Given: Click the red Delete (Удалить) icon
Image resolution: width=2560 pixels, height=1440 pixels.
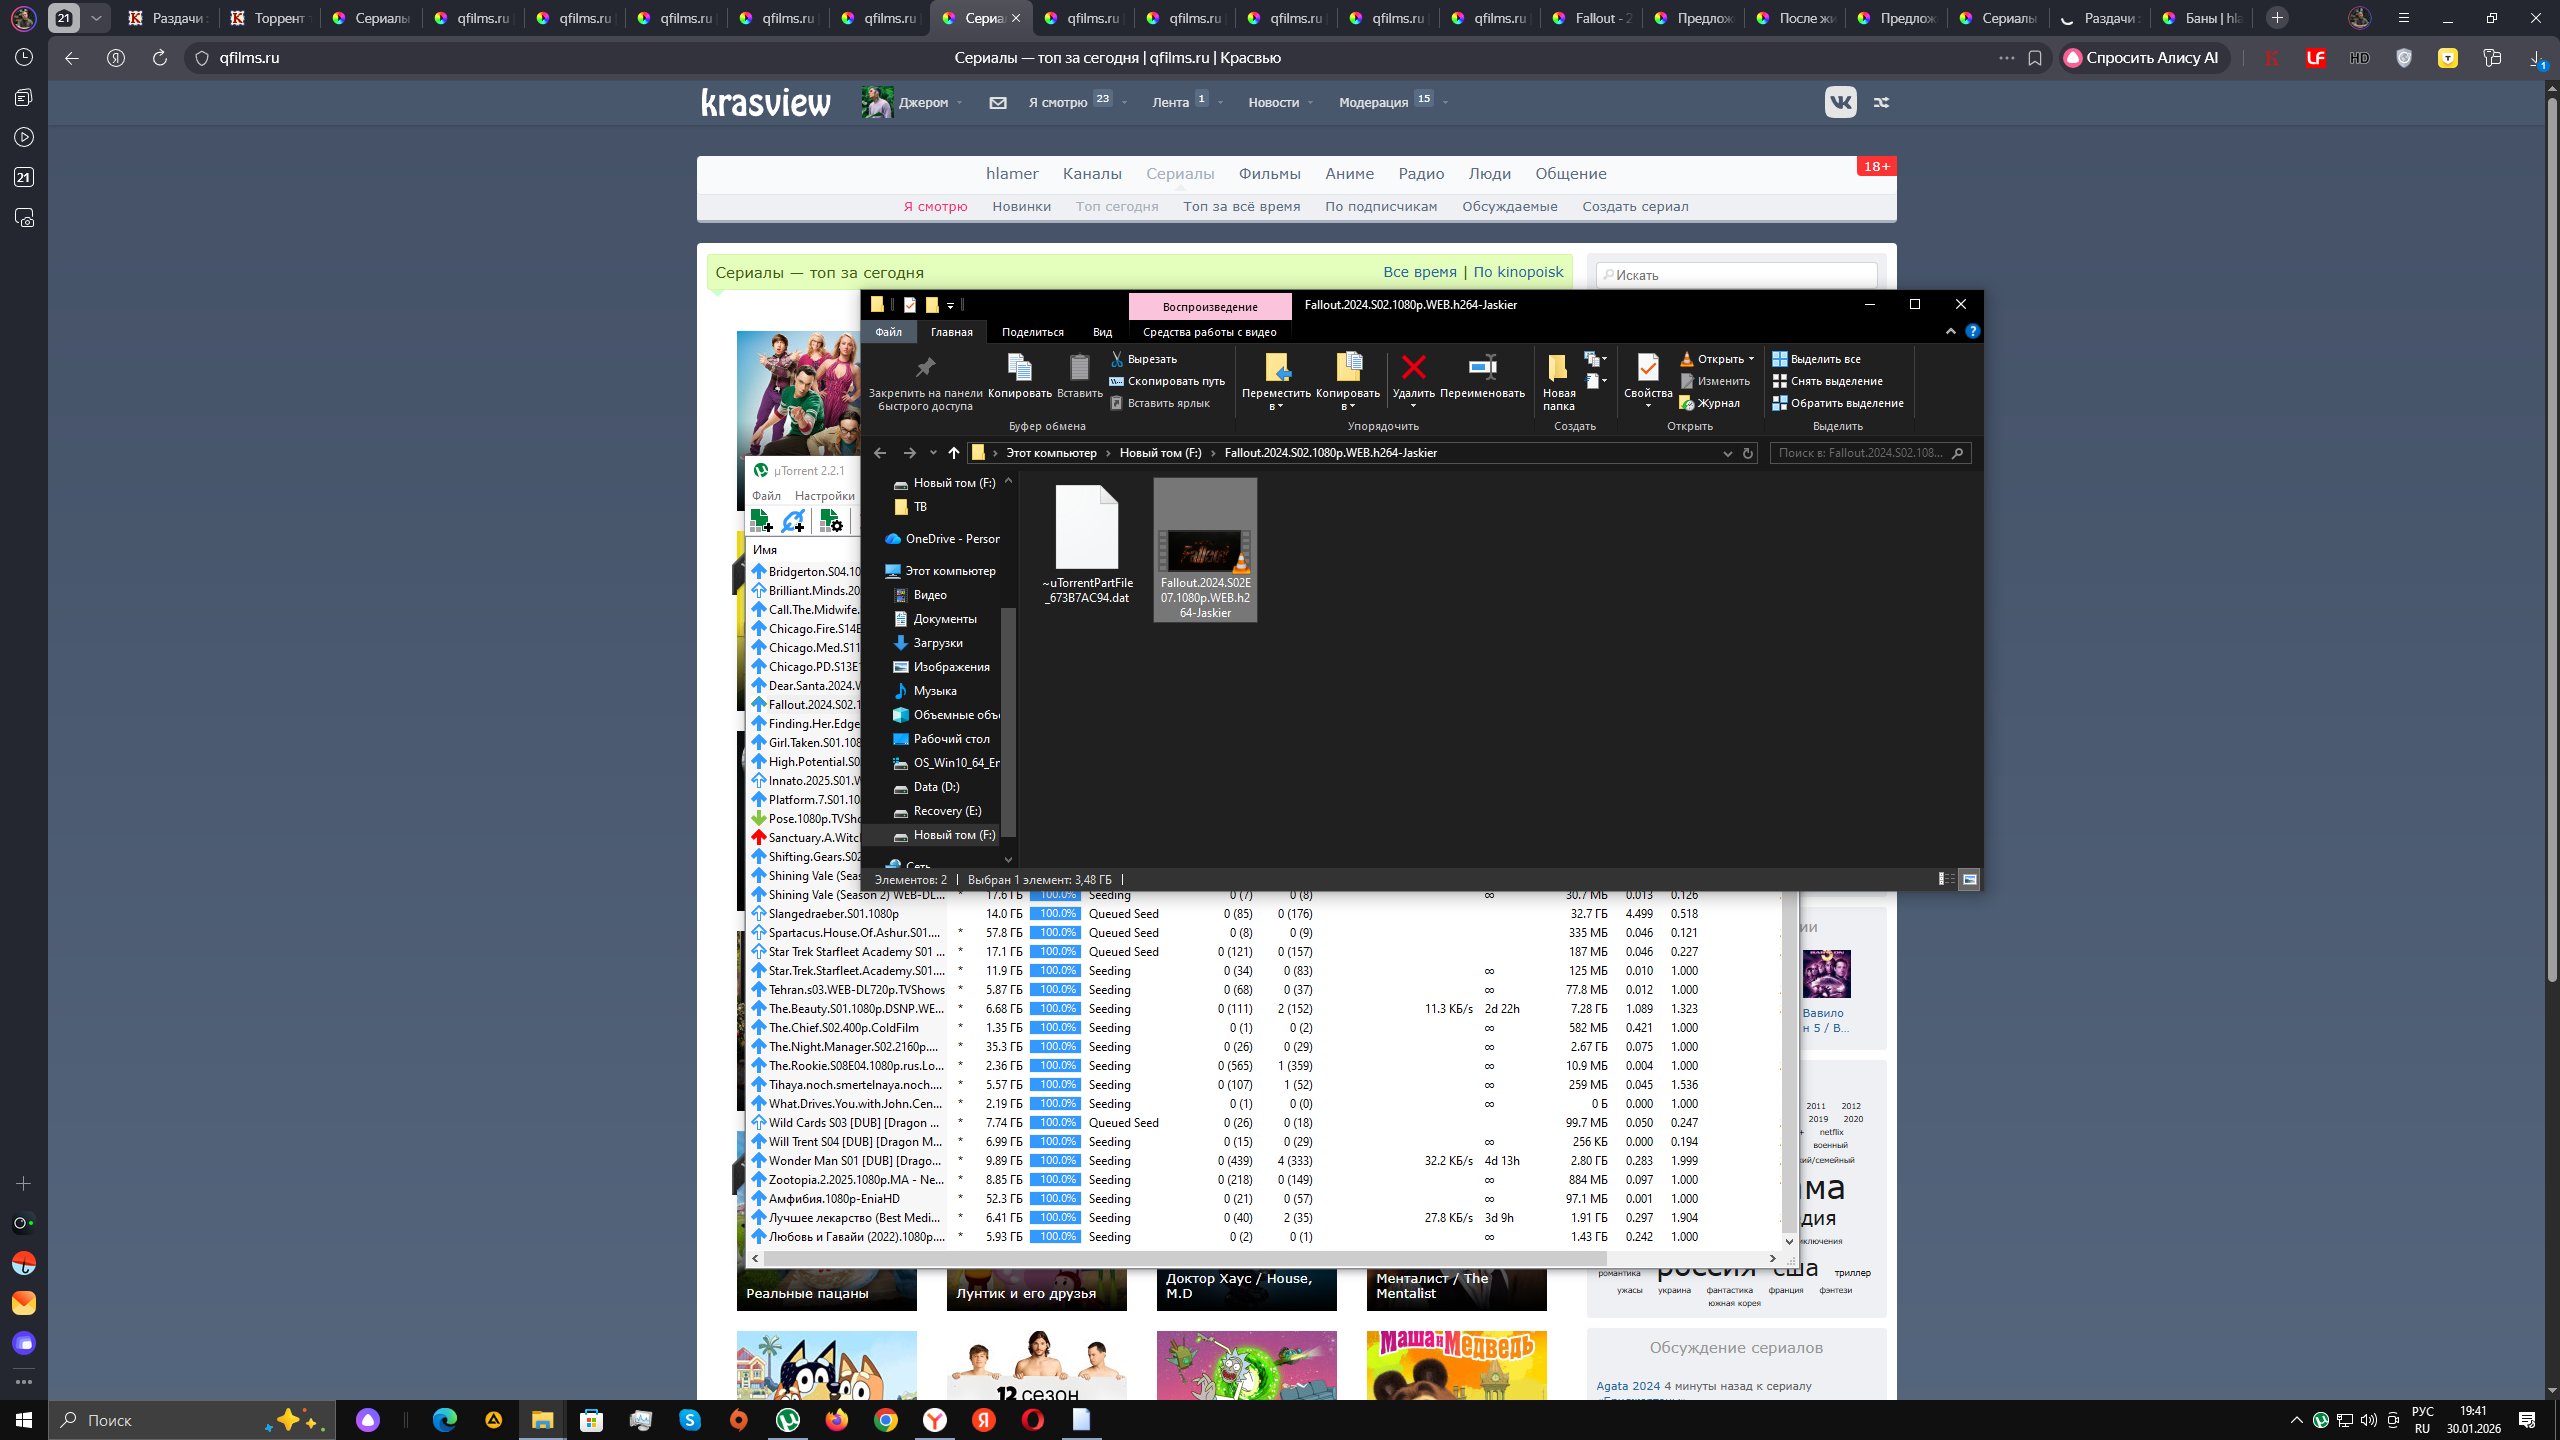Looking at the screenshot, I should pos(1413,368).
